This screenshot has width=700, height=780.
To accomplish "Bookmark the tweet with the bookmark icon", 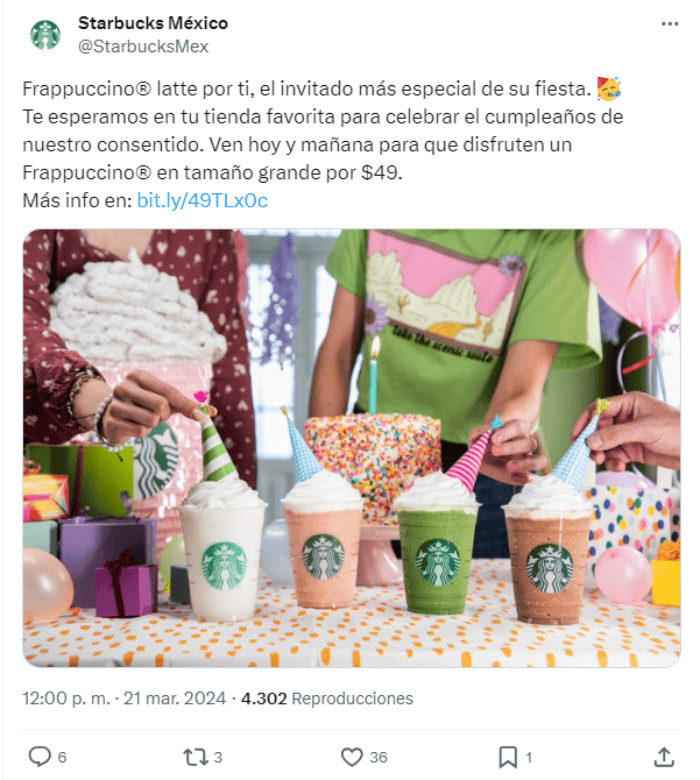I will (x=507, y=757).
